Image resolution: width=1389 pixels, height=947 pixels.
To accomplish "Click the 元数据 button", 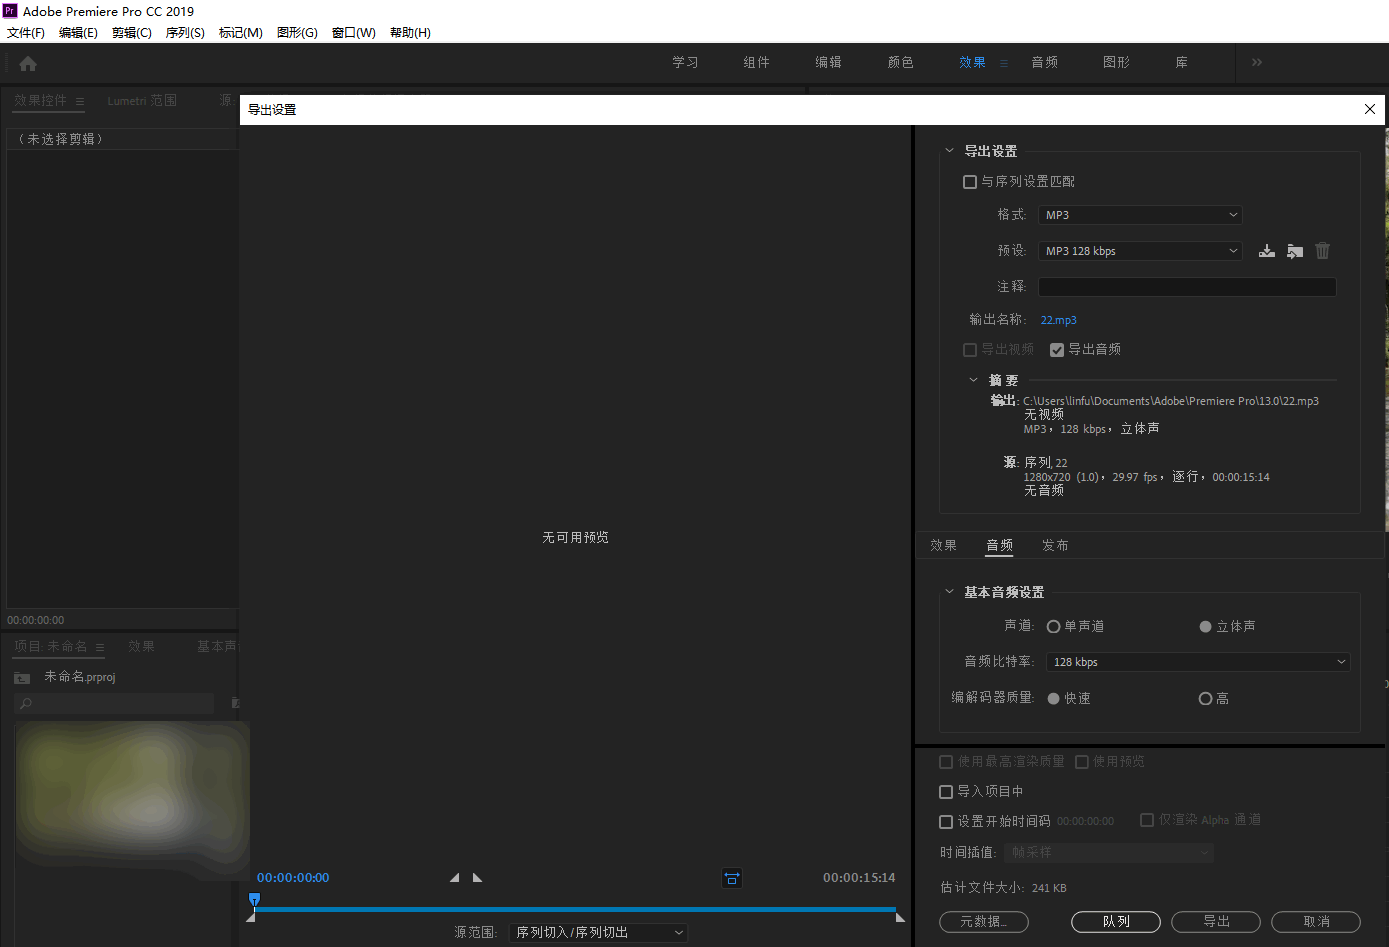I will click(x=984, y=922).
